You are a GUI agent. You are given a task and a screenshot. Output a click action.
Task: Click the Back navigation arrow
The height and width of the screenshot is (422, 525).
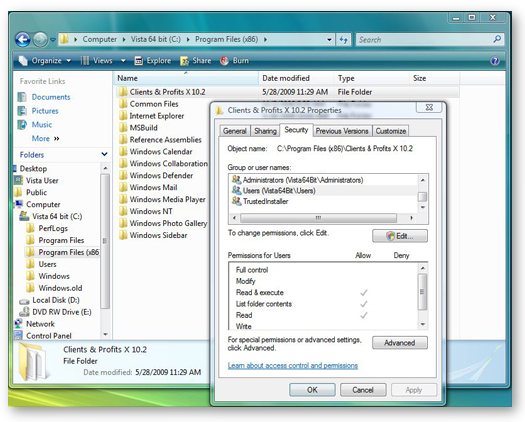click(x=23, y=40)
